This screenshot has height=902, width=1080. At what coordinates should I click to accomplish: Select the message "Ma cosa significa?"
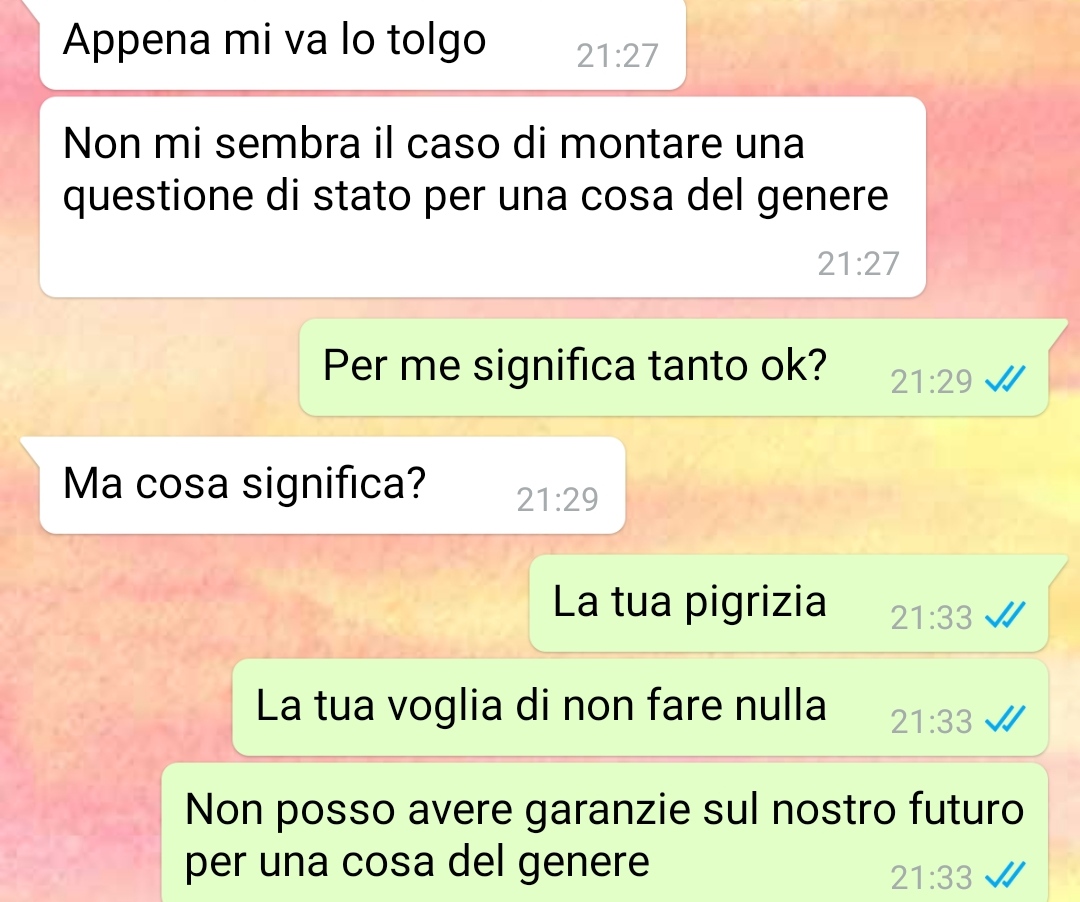pos(332,485)
